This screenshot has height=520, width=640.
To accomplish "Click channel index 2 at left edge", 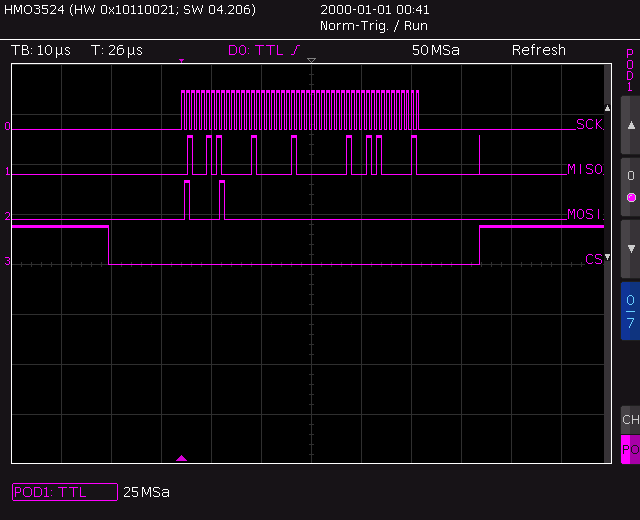I will tap(7, 216).
